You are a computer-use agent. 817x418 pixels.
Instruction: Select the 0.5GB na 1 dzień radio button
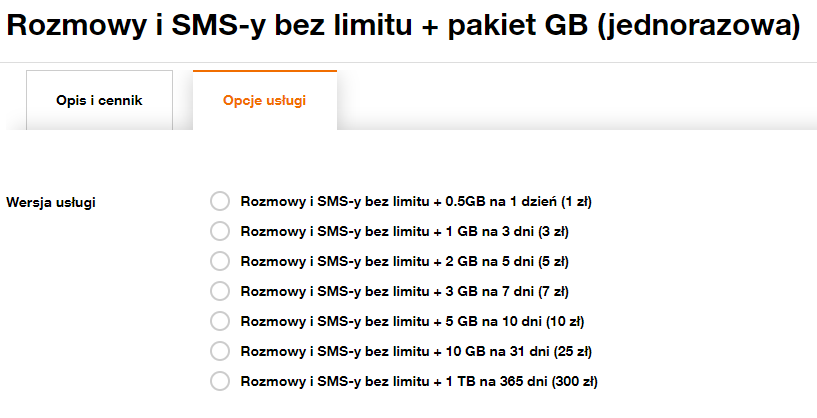pyautogui.click(x=220, y=201)
